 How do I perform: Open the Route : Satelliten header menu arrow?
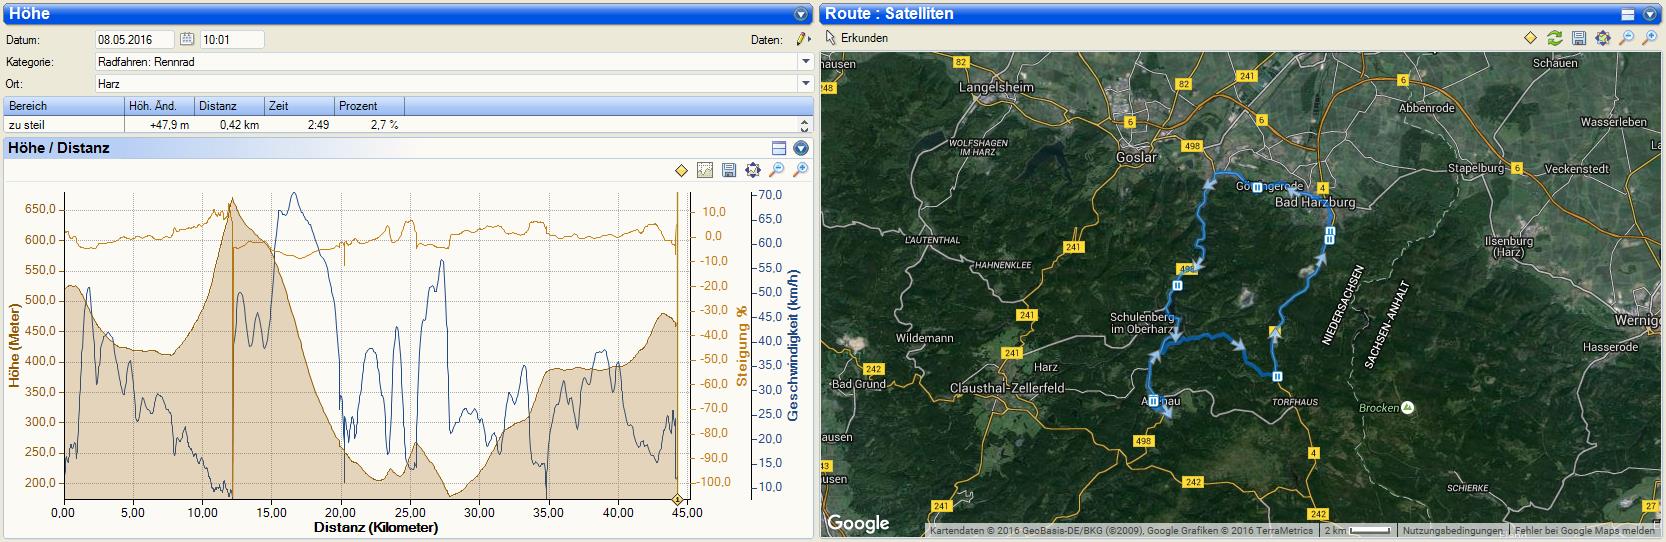pos(1650,15)
